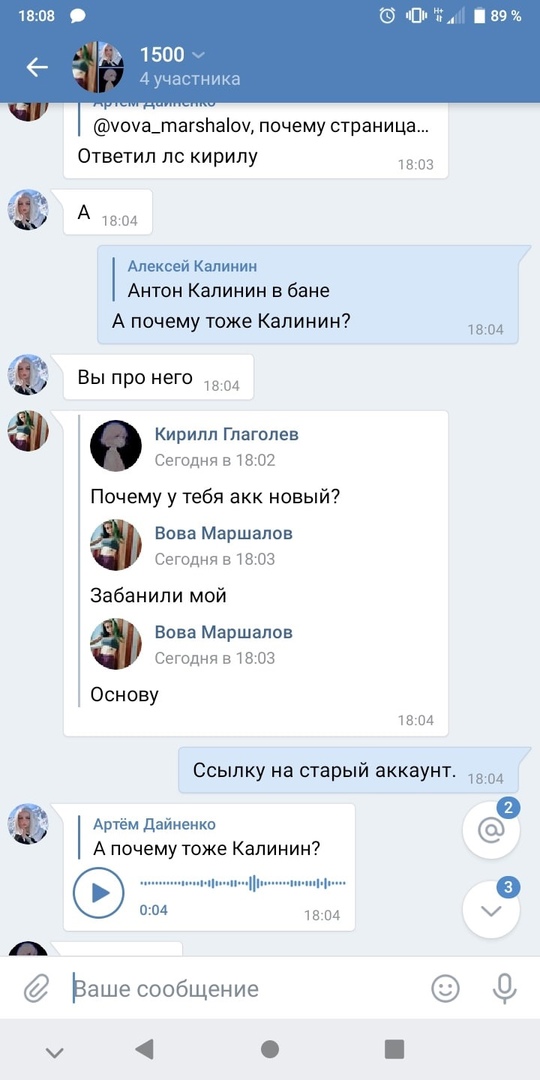Open the attachment paperclip menu

click(34, 990)
